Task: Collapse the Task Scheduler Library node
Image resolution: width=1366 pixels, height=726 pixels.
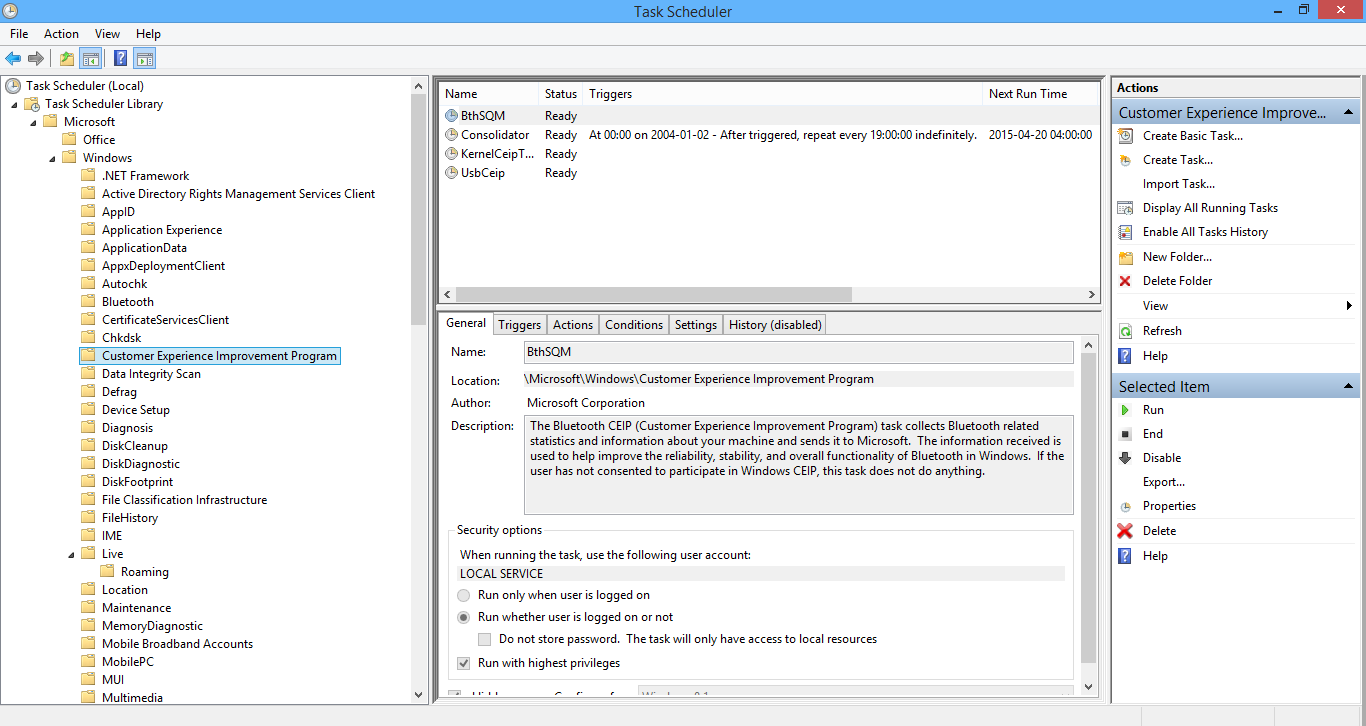Action: pyautogui.click(x=15, y=104)
